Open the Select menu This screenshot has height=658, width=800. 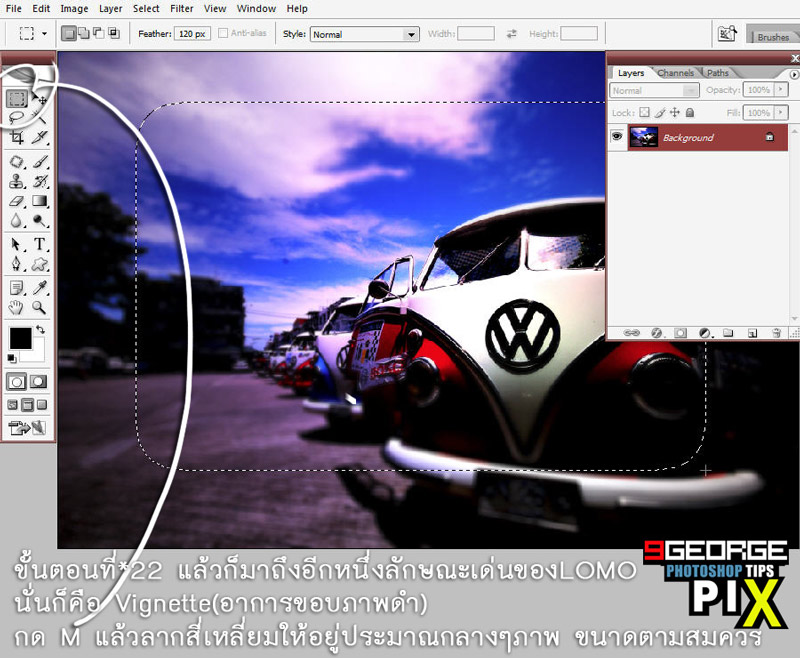146,9
